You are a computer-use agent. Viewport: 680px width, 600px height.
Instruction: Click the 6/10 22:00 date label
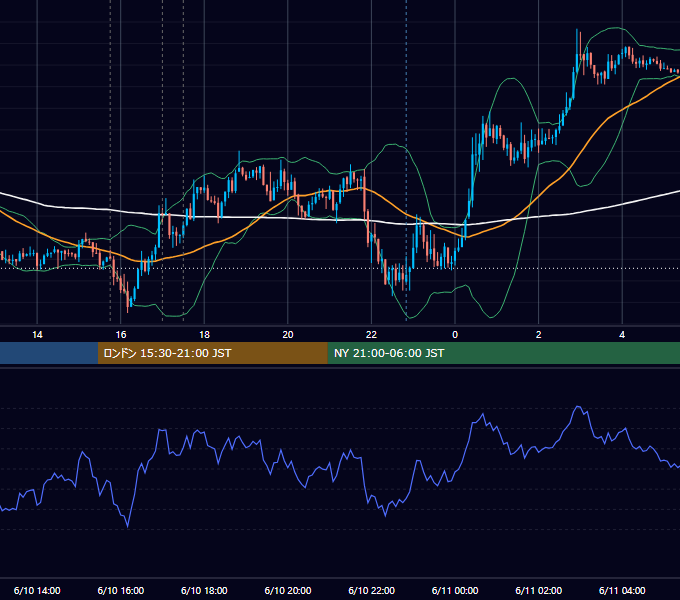point(371,590)
